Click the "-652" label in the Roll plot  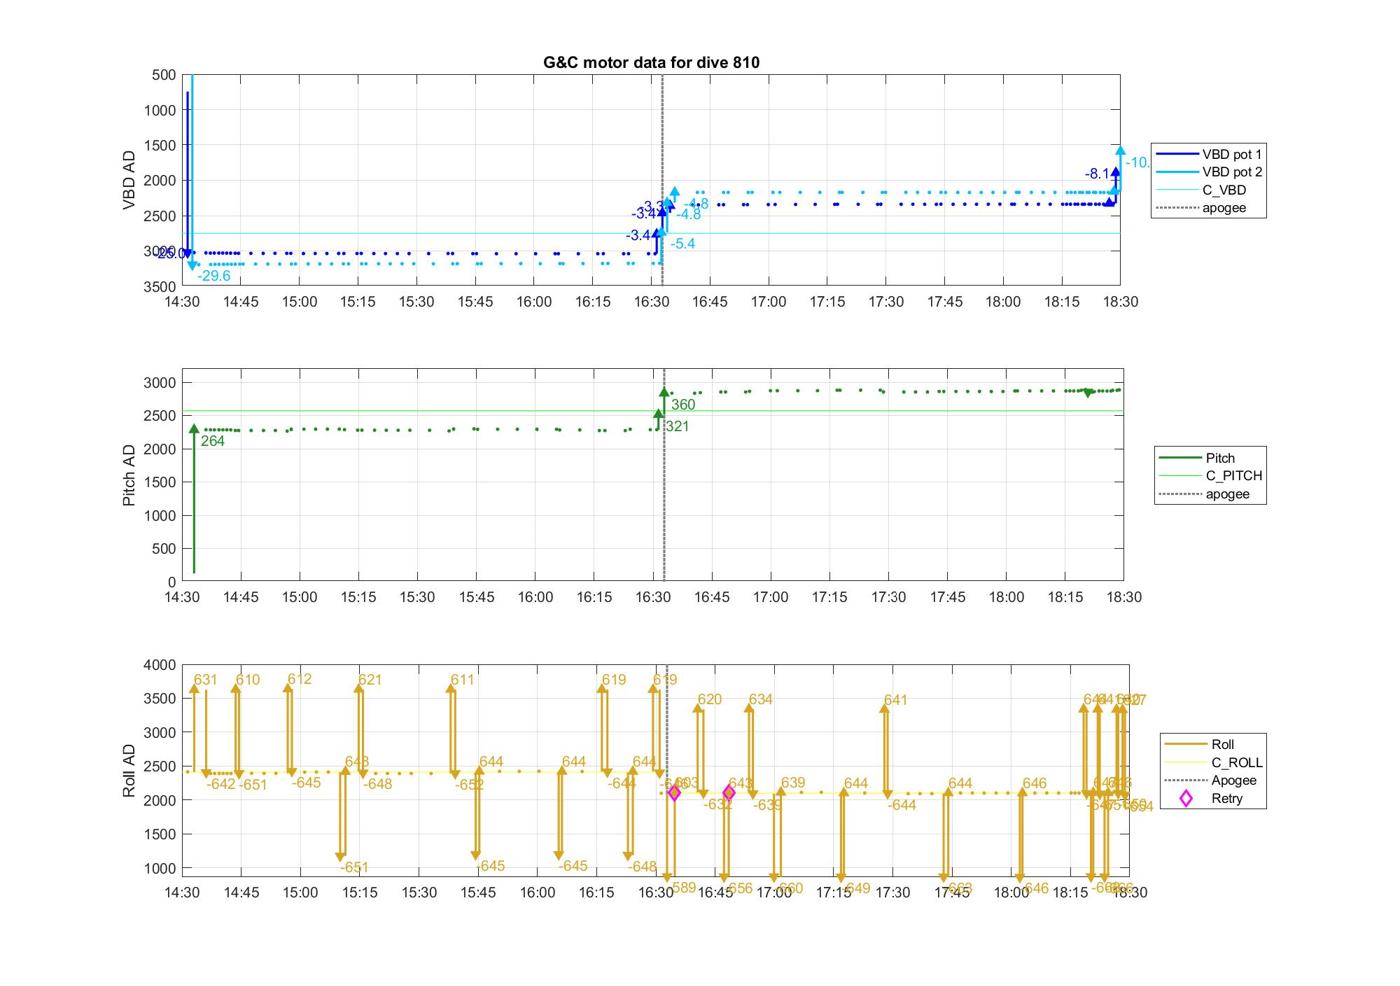tap(470, 785)
